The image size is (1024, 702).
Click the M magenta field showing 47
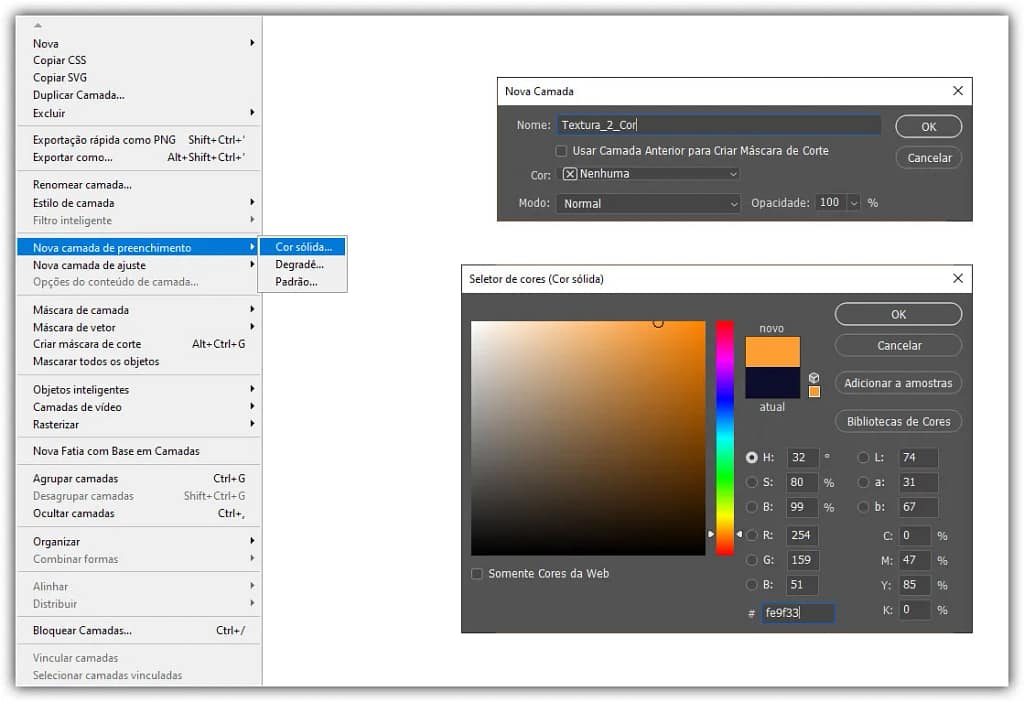coord(914,560)
